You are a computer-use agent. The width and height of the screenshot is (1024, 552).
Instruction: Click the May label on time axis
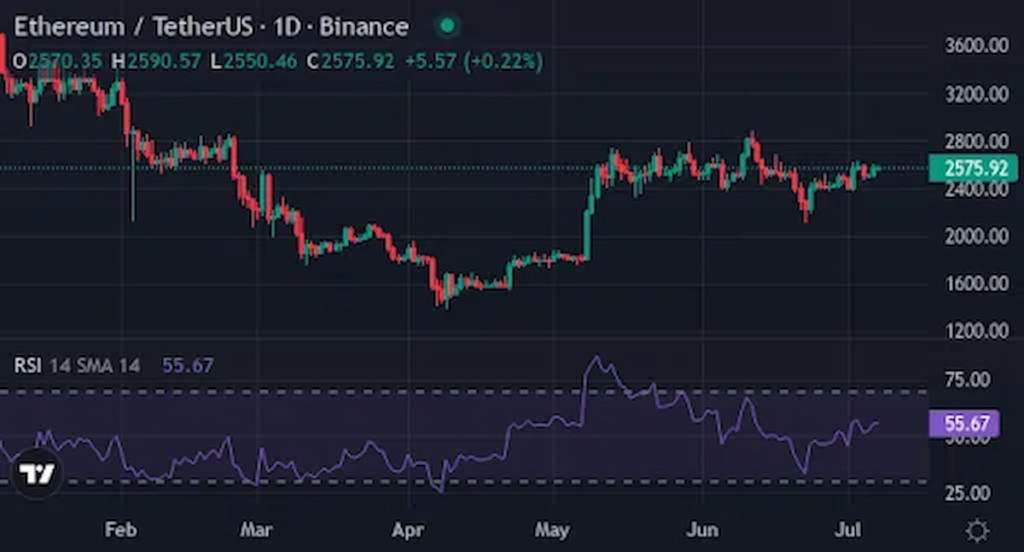pos(552,529)
